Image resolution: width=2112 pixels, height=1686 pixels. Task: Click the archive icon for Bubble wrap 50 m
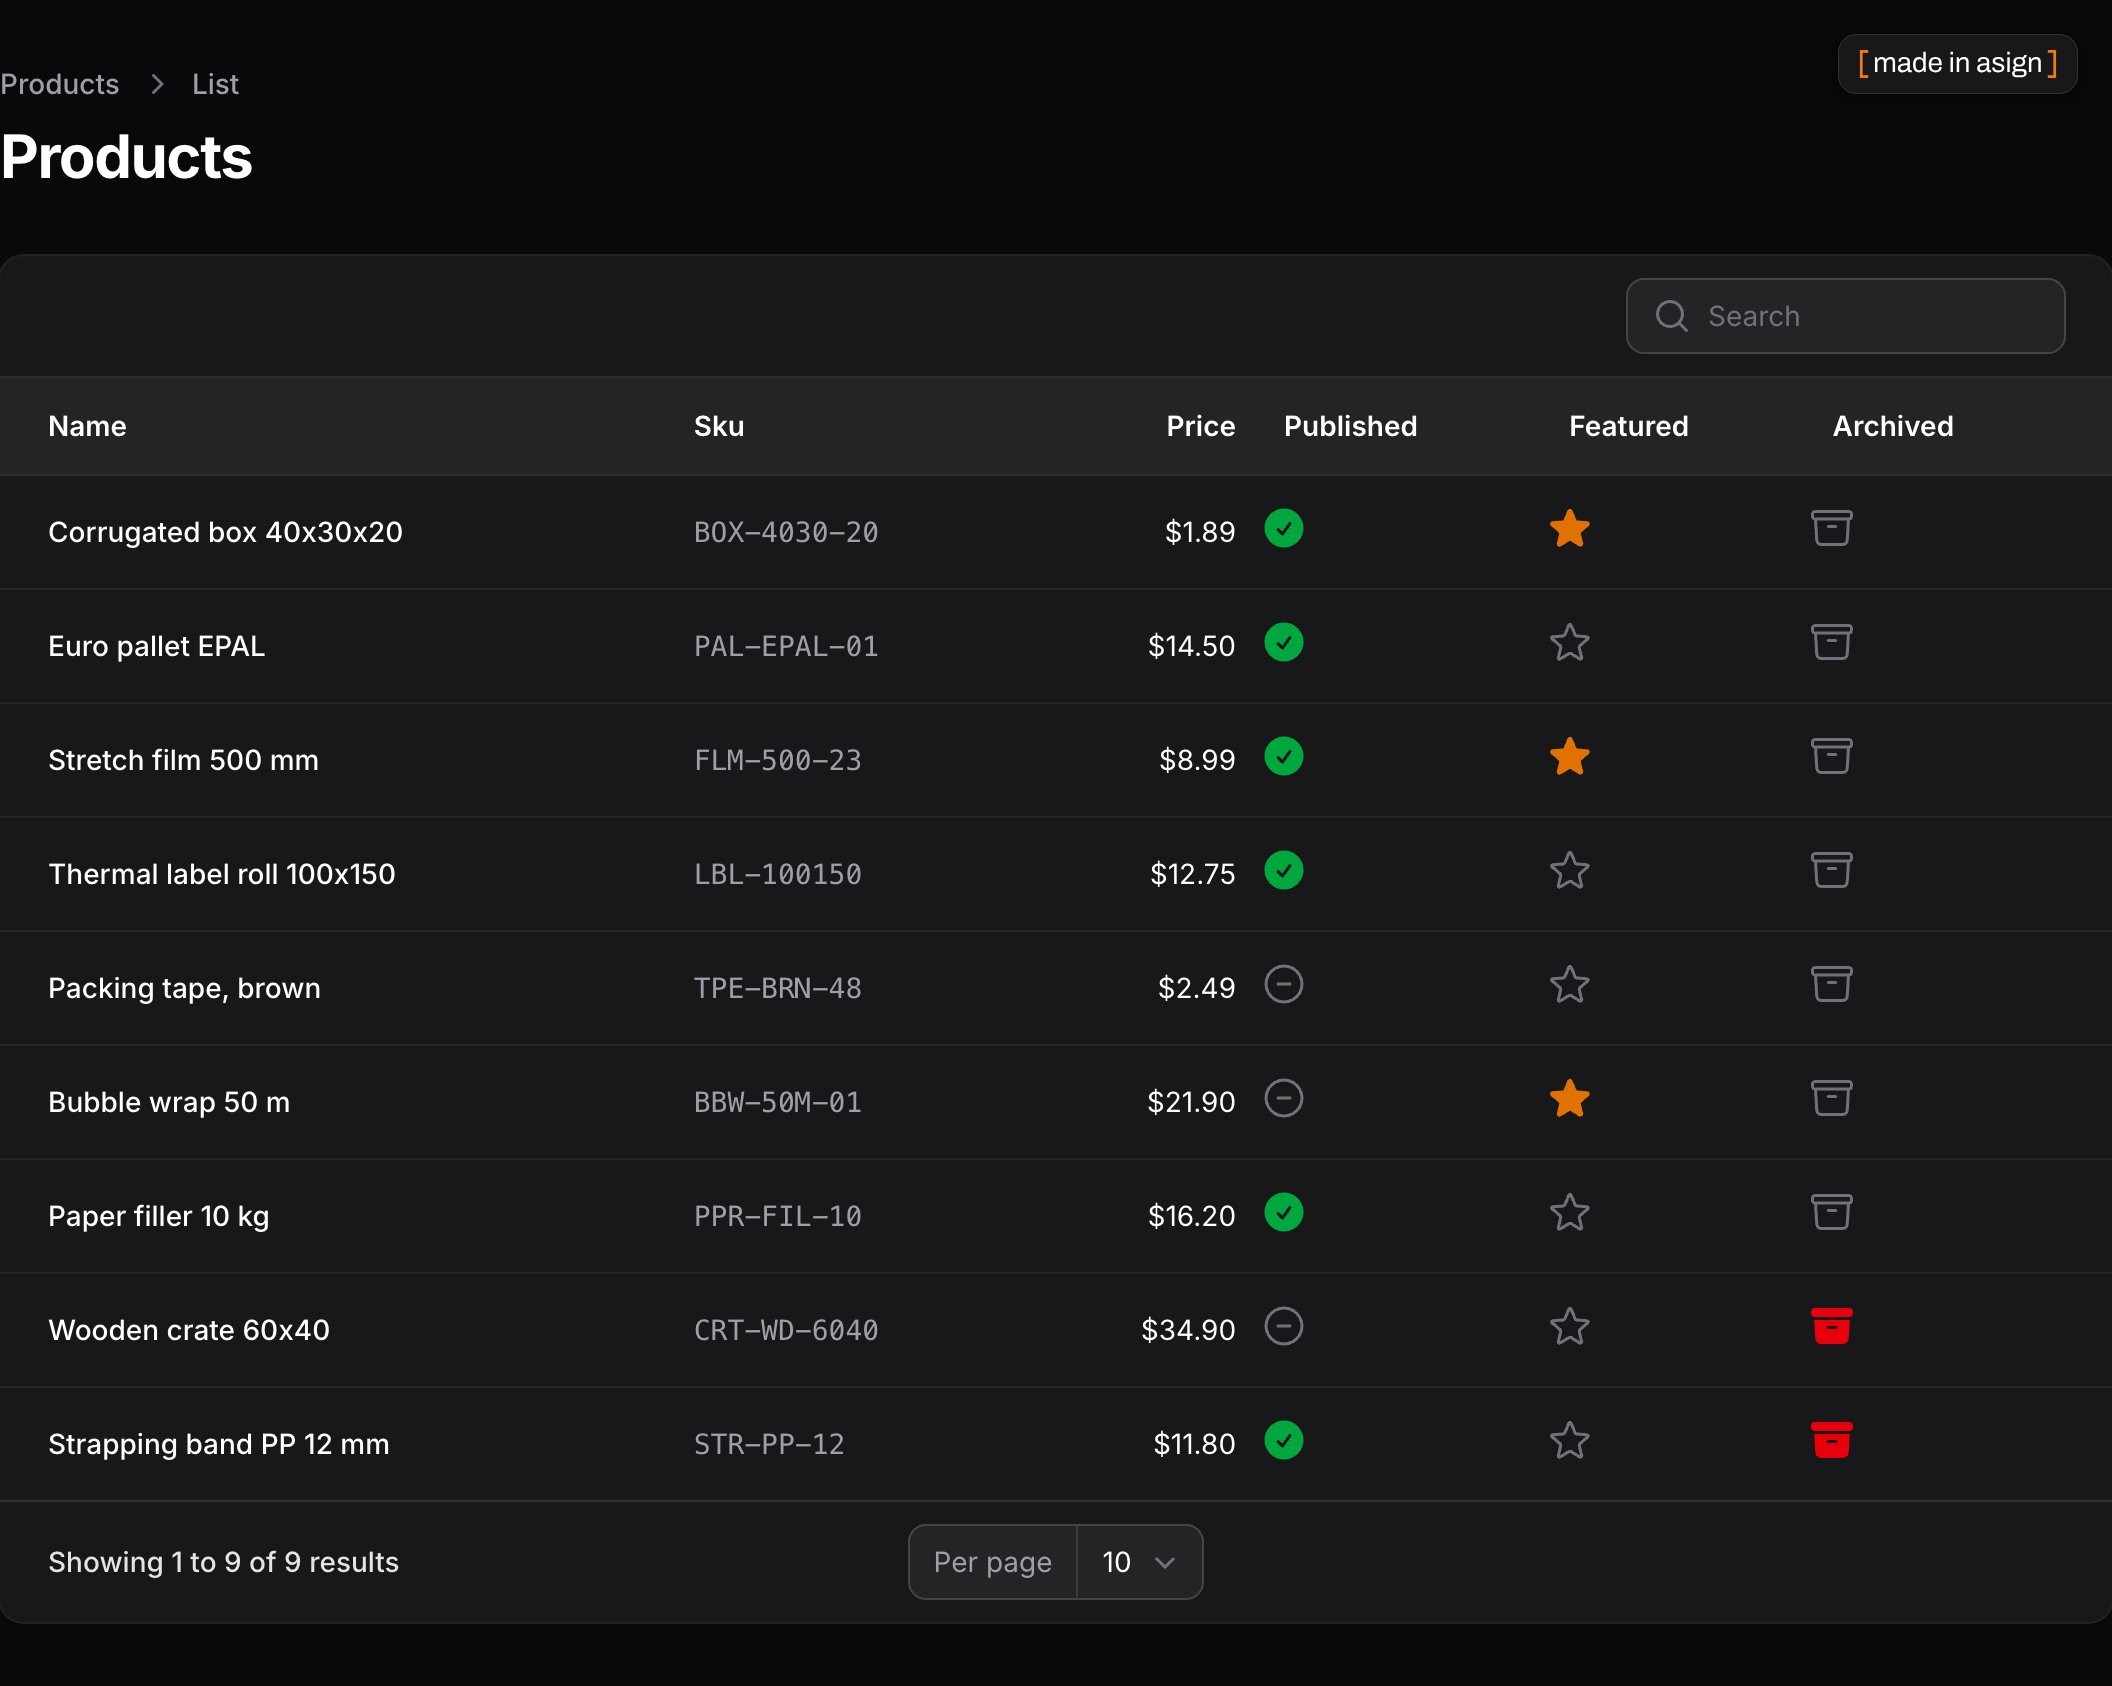click(x=1831, y=1098)
